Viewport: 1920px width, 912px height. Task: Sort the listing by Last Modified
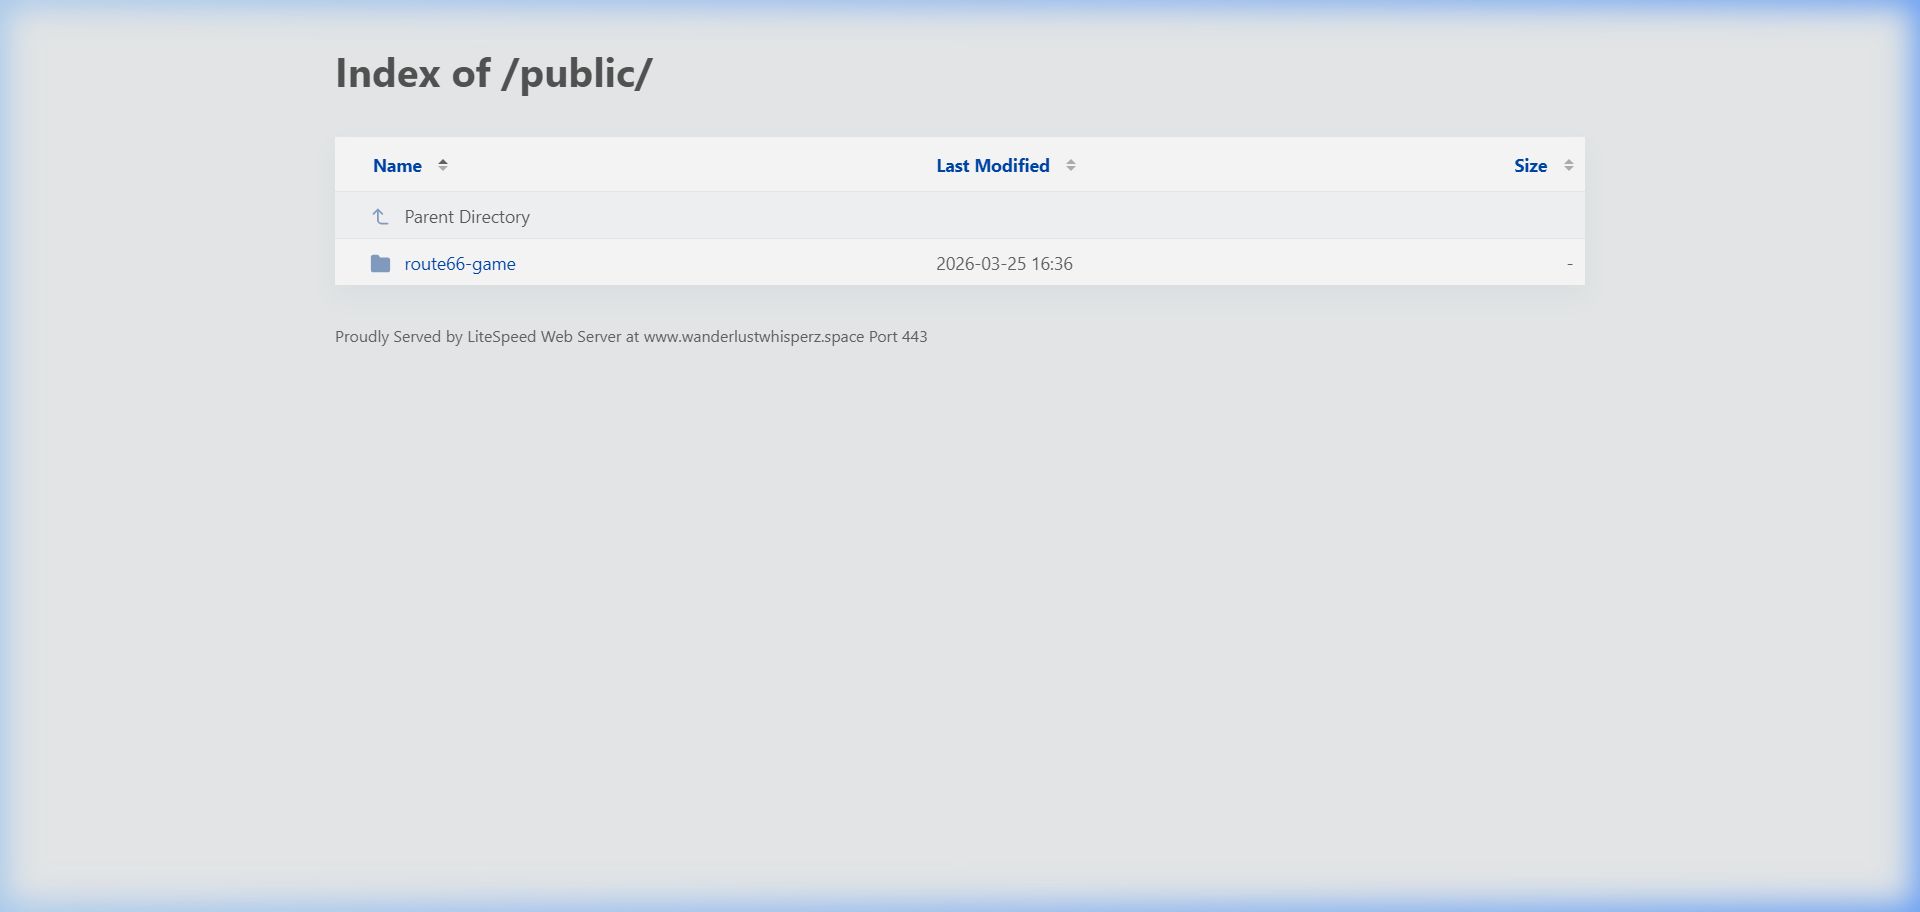point(992,166)
